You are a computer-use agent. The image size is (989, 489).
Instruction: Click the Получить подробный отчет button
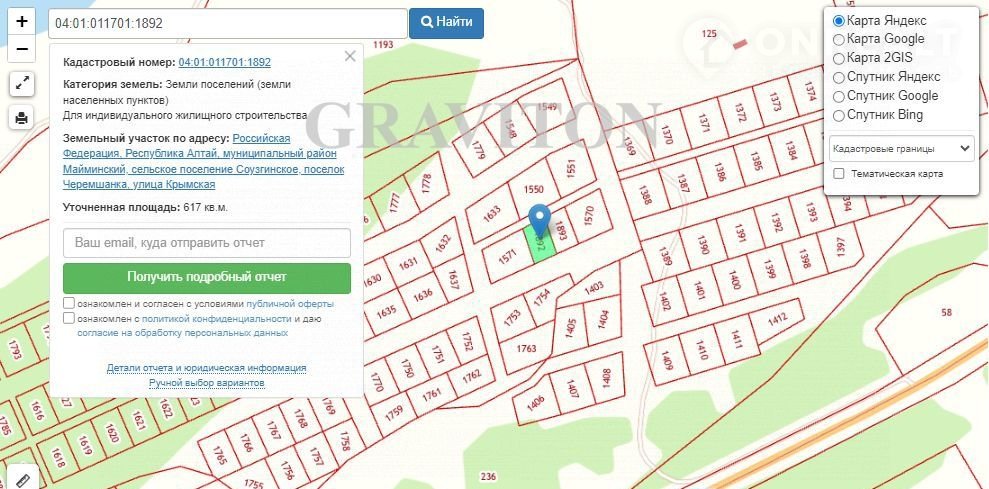click(x=206, y=277)
